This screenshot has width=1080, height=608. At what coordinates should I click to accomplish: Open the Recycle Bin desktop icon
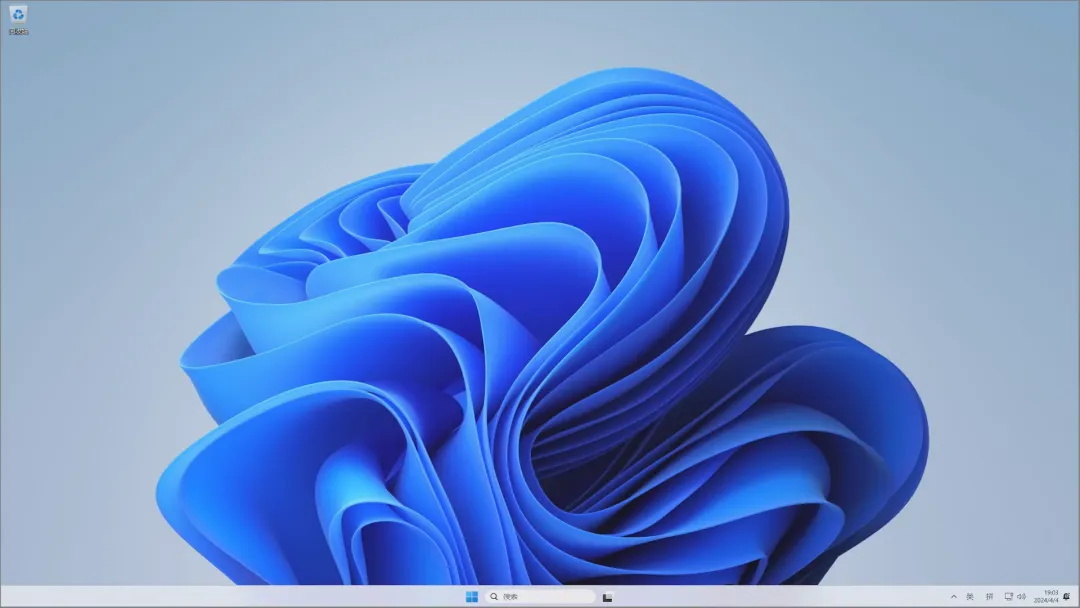[18, 19]
